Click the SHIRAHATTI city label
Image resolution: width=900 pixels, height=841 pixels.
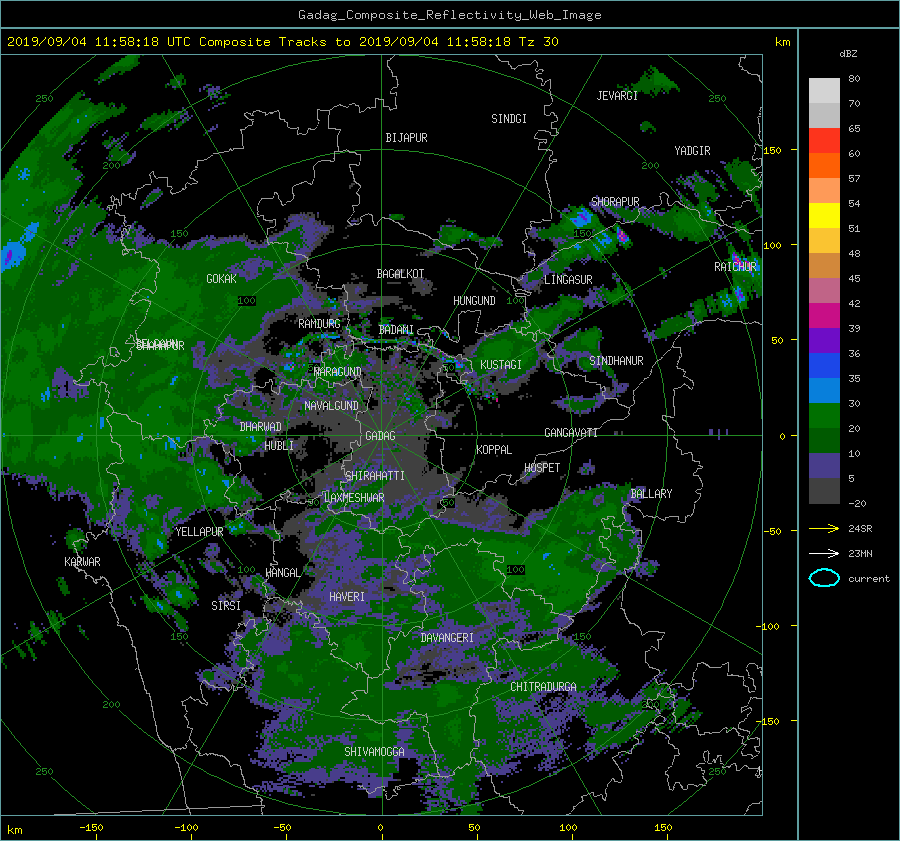[x=375, y=476]
